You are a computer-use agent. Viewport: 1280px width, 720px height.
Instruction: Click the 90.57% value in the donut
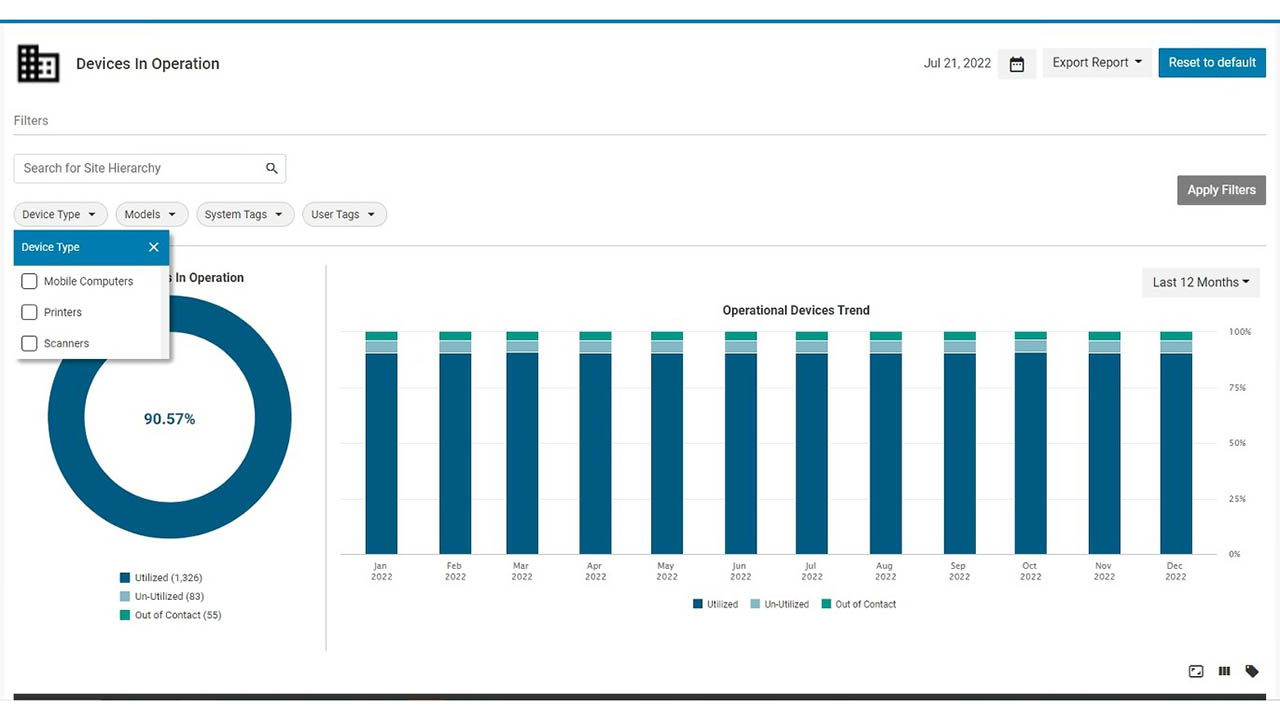coord(169,419)
